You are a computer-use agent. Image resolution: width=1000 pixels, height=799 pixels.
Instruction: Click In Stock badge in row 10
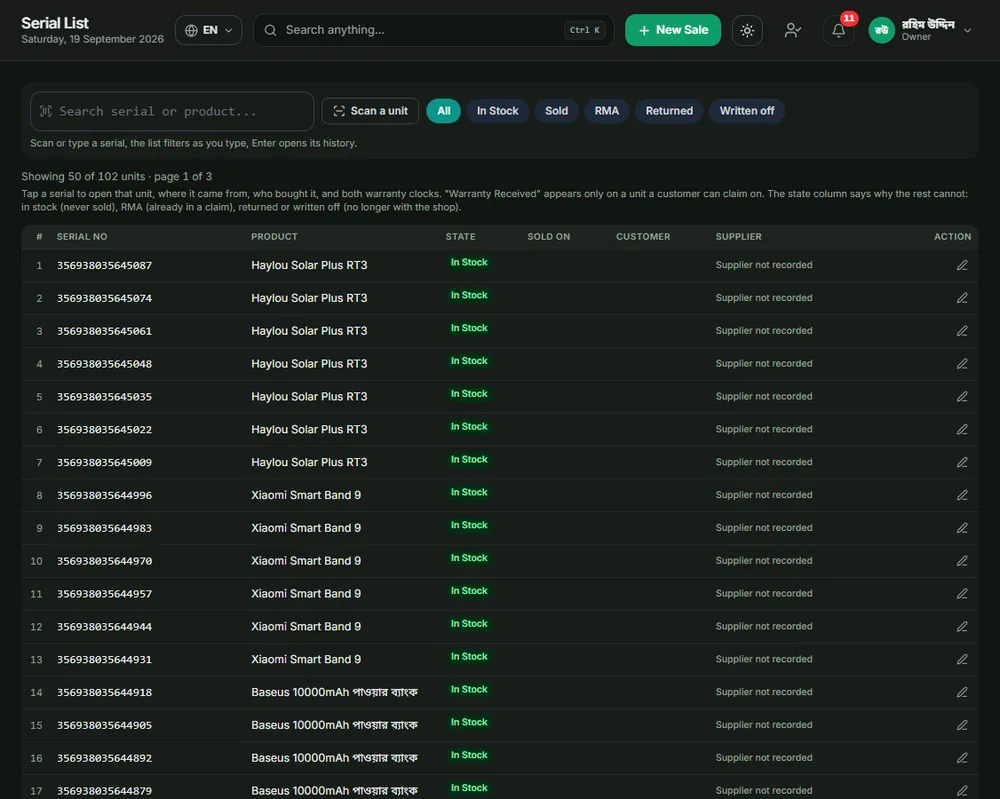pyautogui.click(x=469, y=558)
